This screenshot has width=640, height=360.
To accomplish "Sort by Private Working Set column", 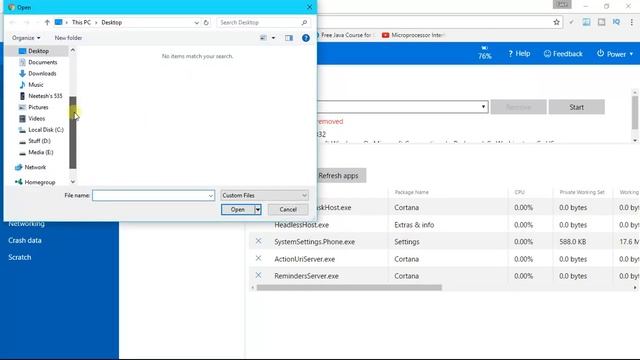I will [582, 192].
